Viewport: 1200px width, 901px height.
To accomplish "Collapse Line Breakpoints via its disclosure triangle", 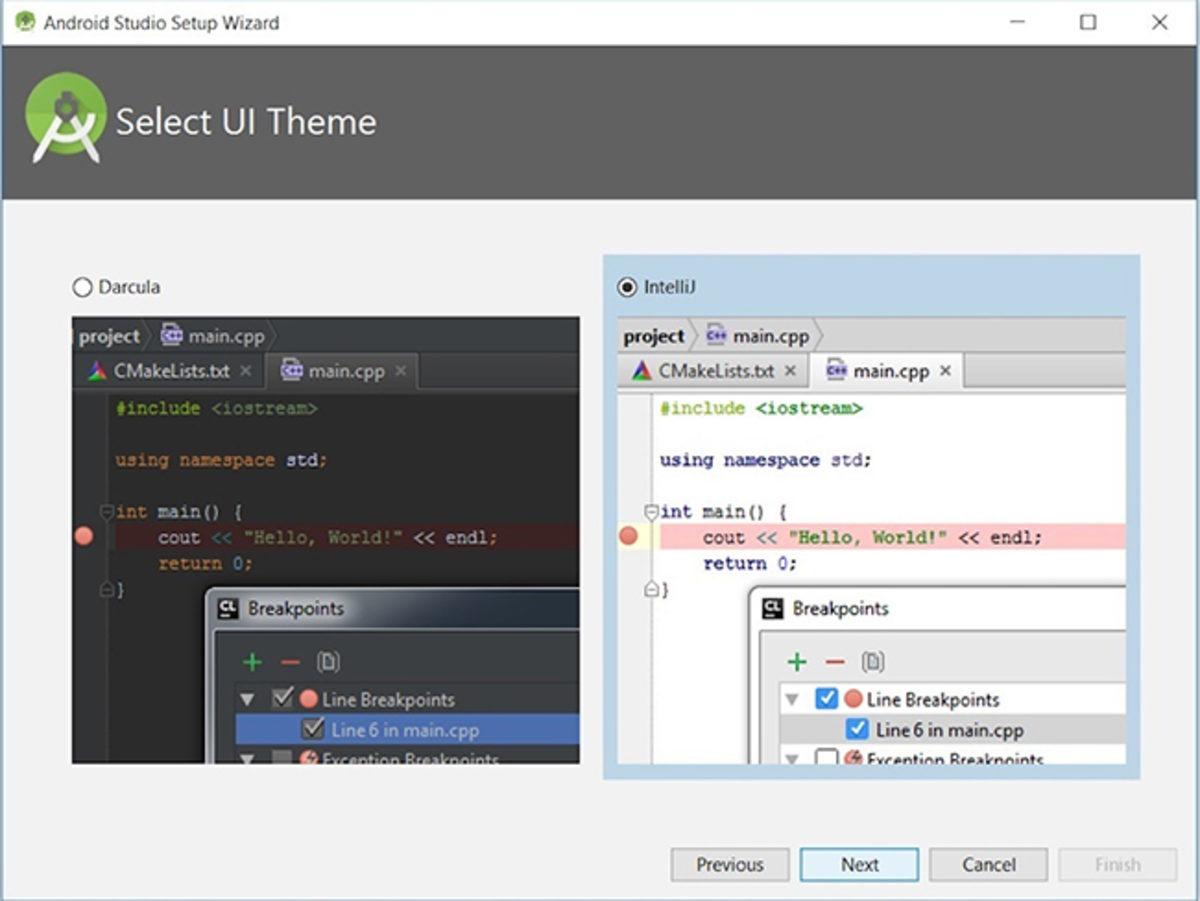I will (792, 699).
